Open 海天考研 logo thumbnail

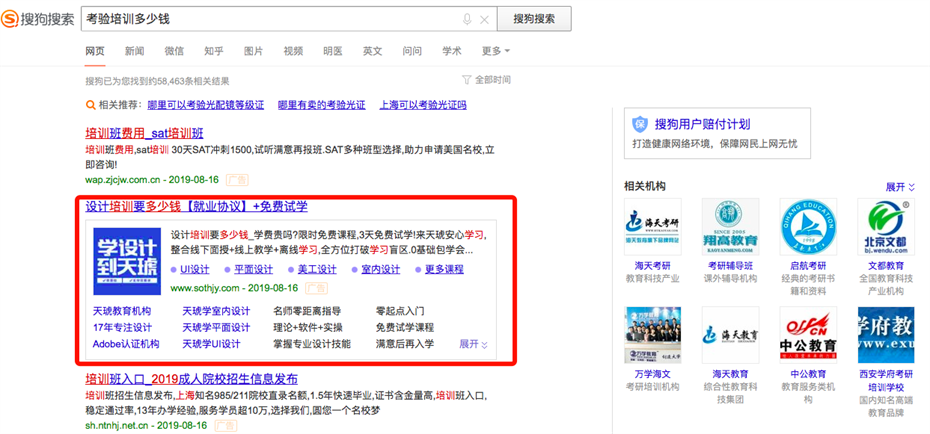[652, 227]
